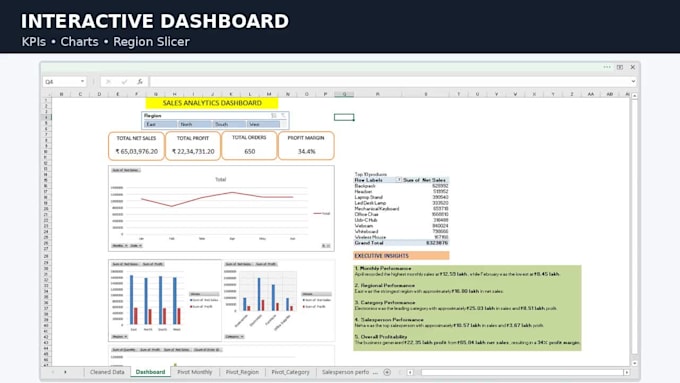This screenshot has height=383, width=680.
Task: Add a new sheet with plus icon
Action: (387, 372)
